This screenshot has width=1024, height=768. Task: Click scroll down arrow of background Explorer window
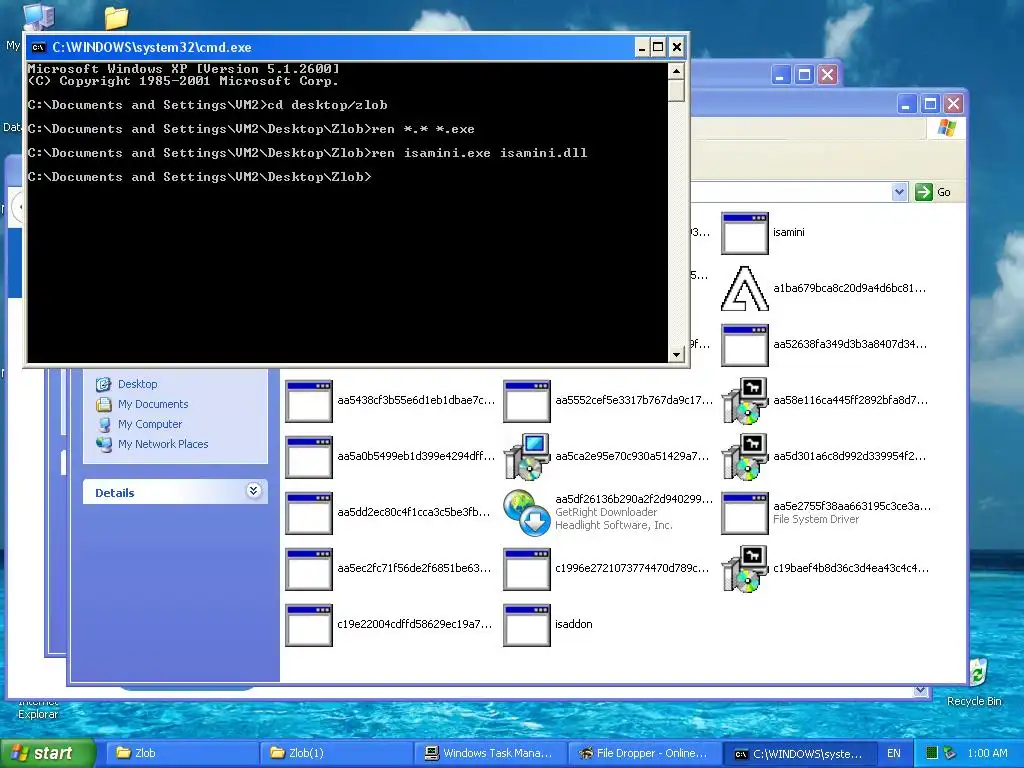(x=921, y=690)
